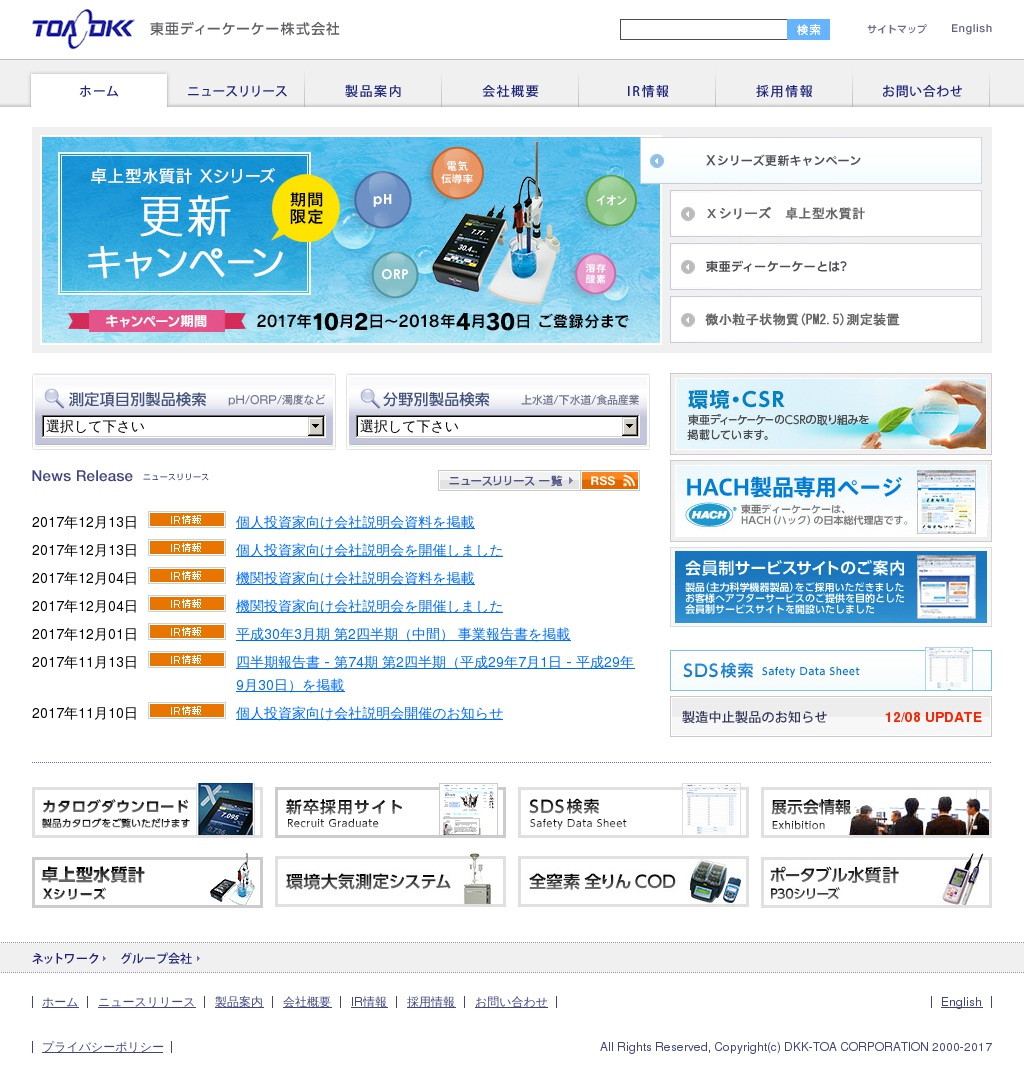Click arrow icon next to Xシリーズ更新キャンペーン
The width and height of the screenshot is (1024, 1067).
pyautogui.click(x=657, y=161)
